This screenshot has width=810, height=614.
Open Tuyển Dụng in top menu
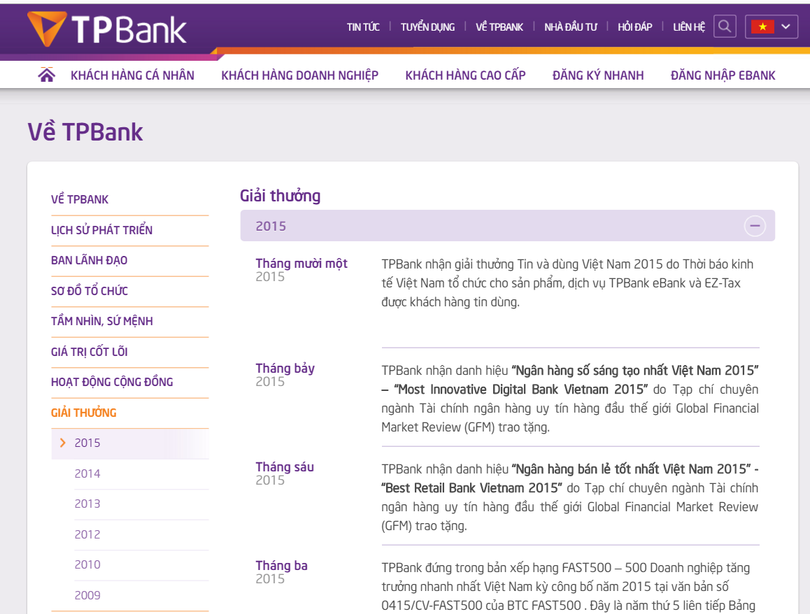tap(427, 27)
